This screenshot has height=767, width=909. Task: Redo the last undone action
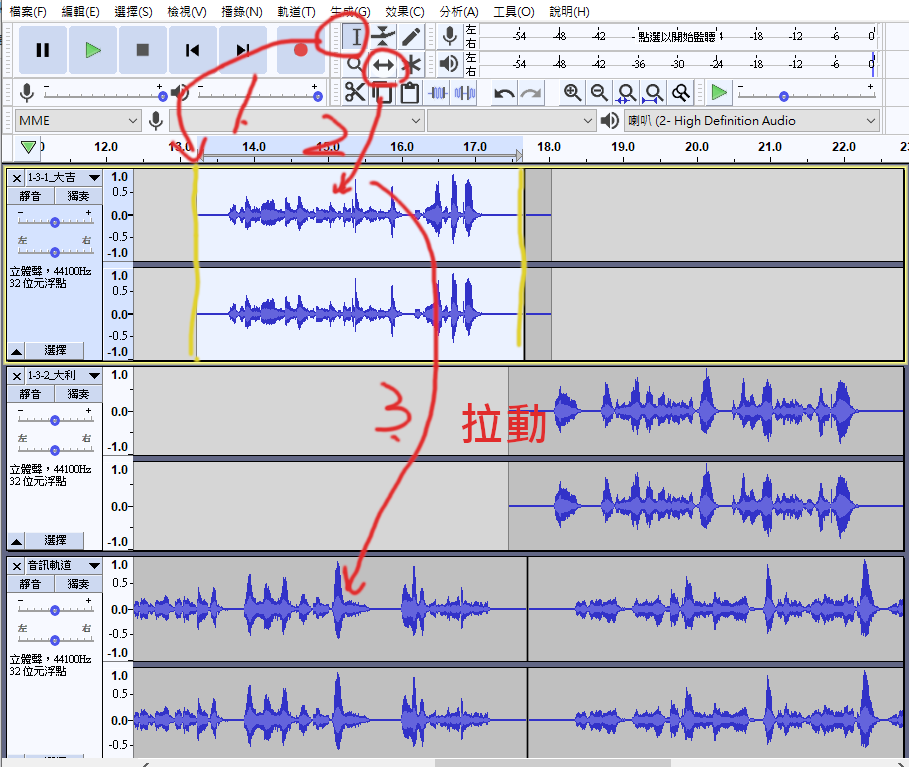tap(531, 92)
